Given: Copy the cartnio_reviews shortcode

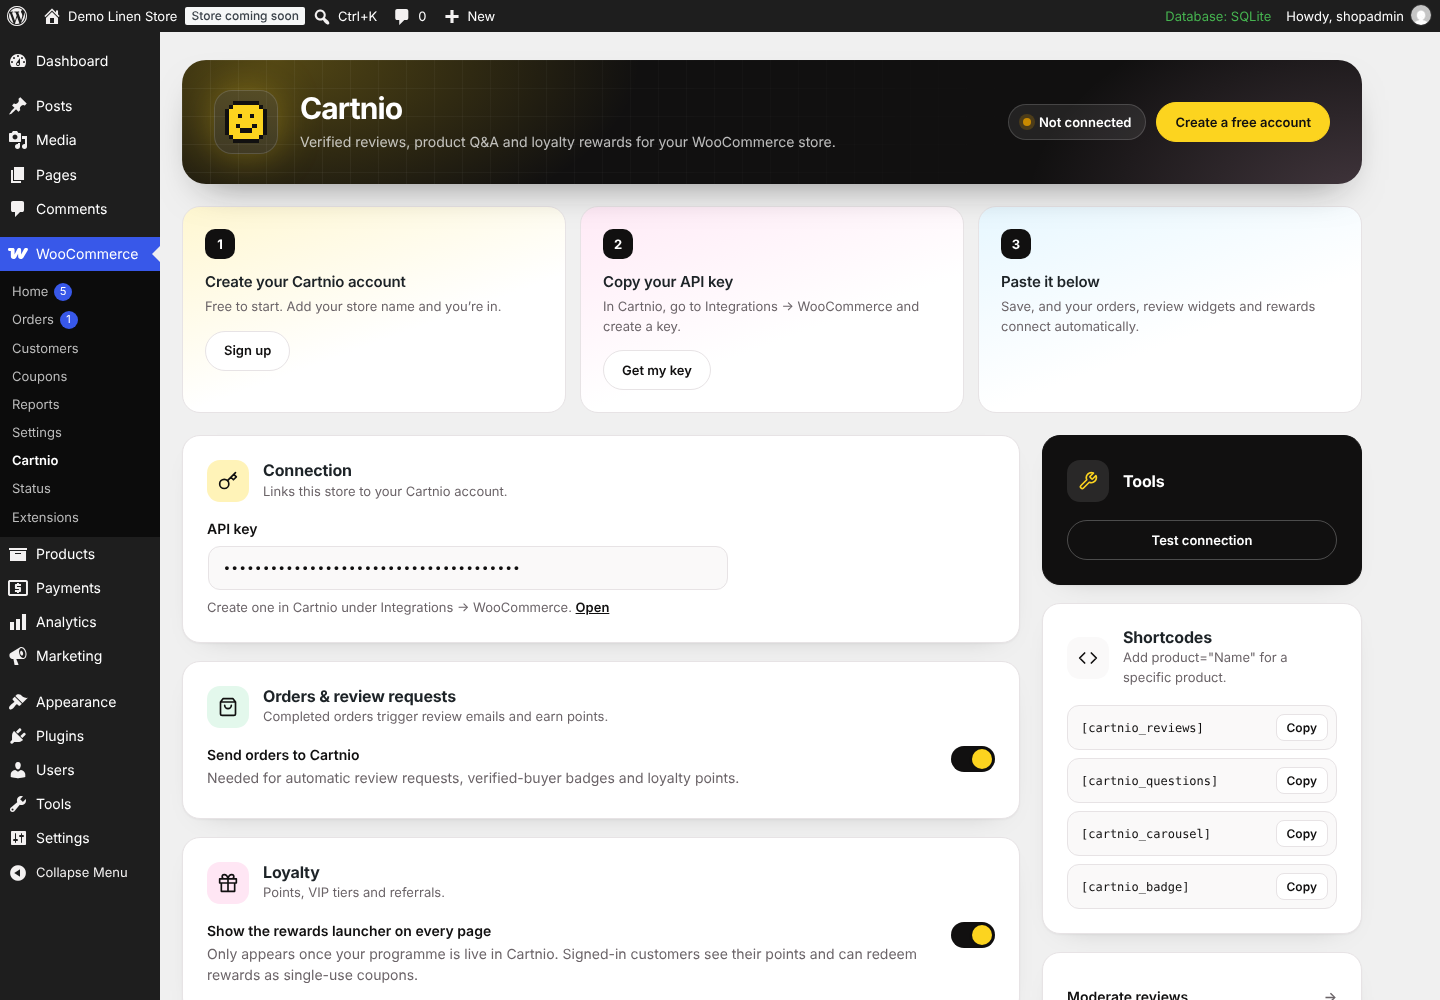Looking at the screenshot, I should (x=1301, y=728).
